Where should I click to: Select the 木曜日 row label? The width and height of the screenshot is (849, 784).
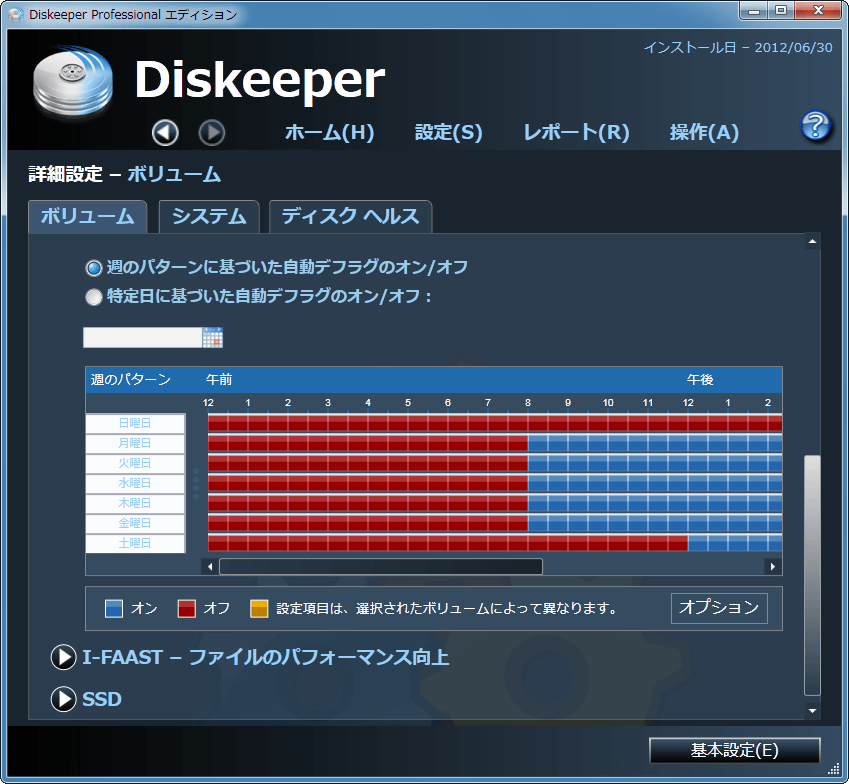coord(135,504)
